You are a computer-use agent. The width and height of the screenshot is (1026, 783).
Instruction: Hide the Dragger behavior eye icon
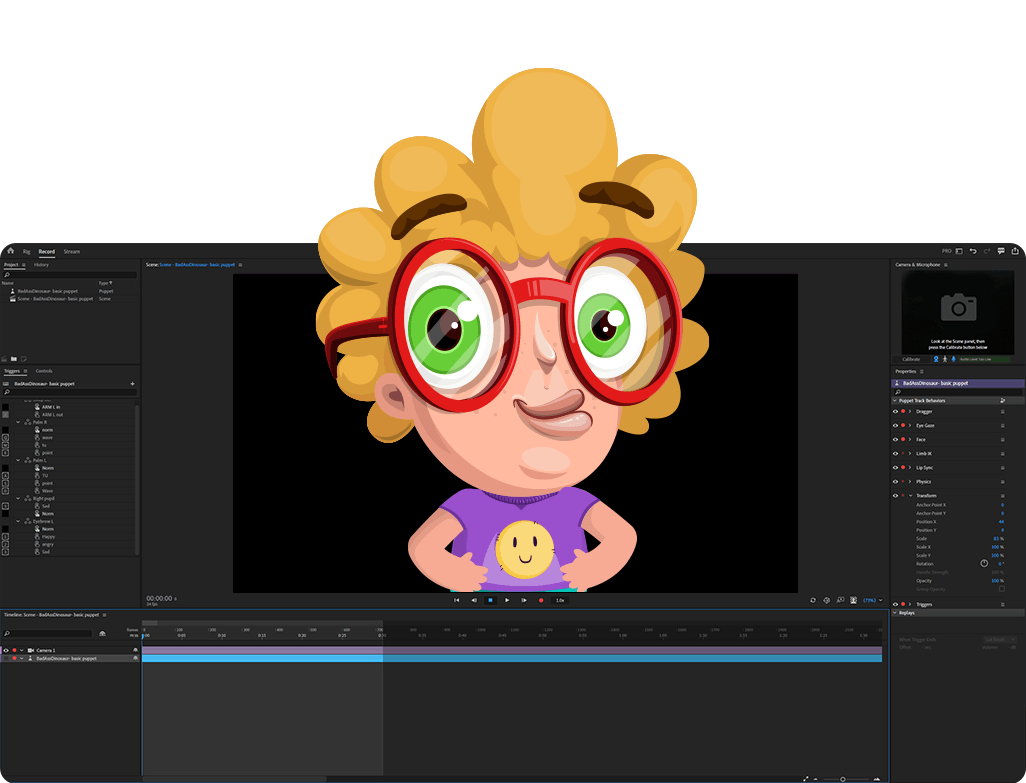click(x=895, y=411)
